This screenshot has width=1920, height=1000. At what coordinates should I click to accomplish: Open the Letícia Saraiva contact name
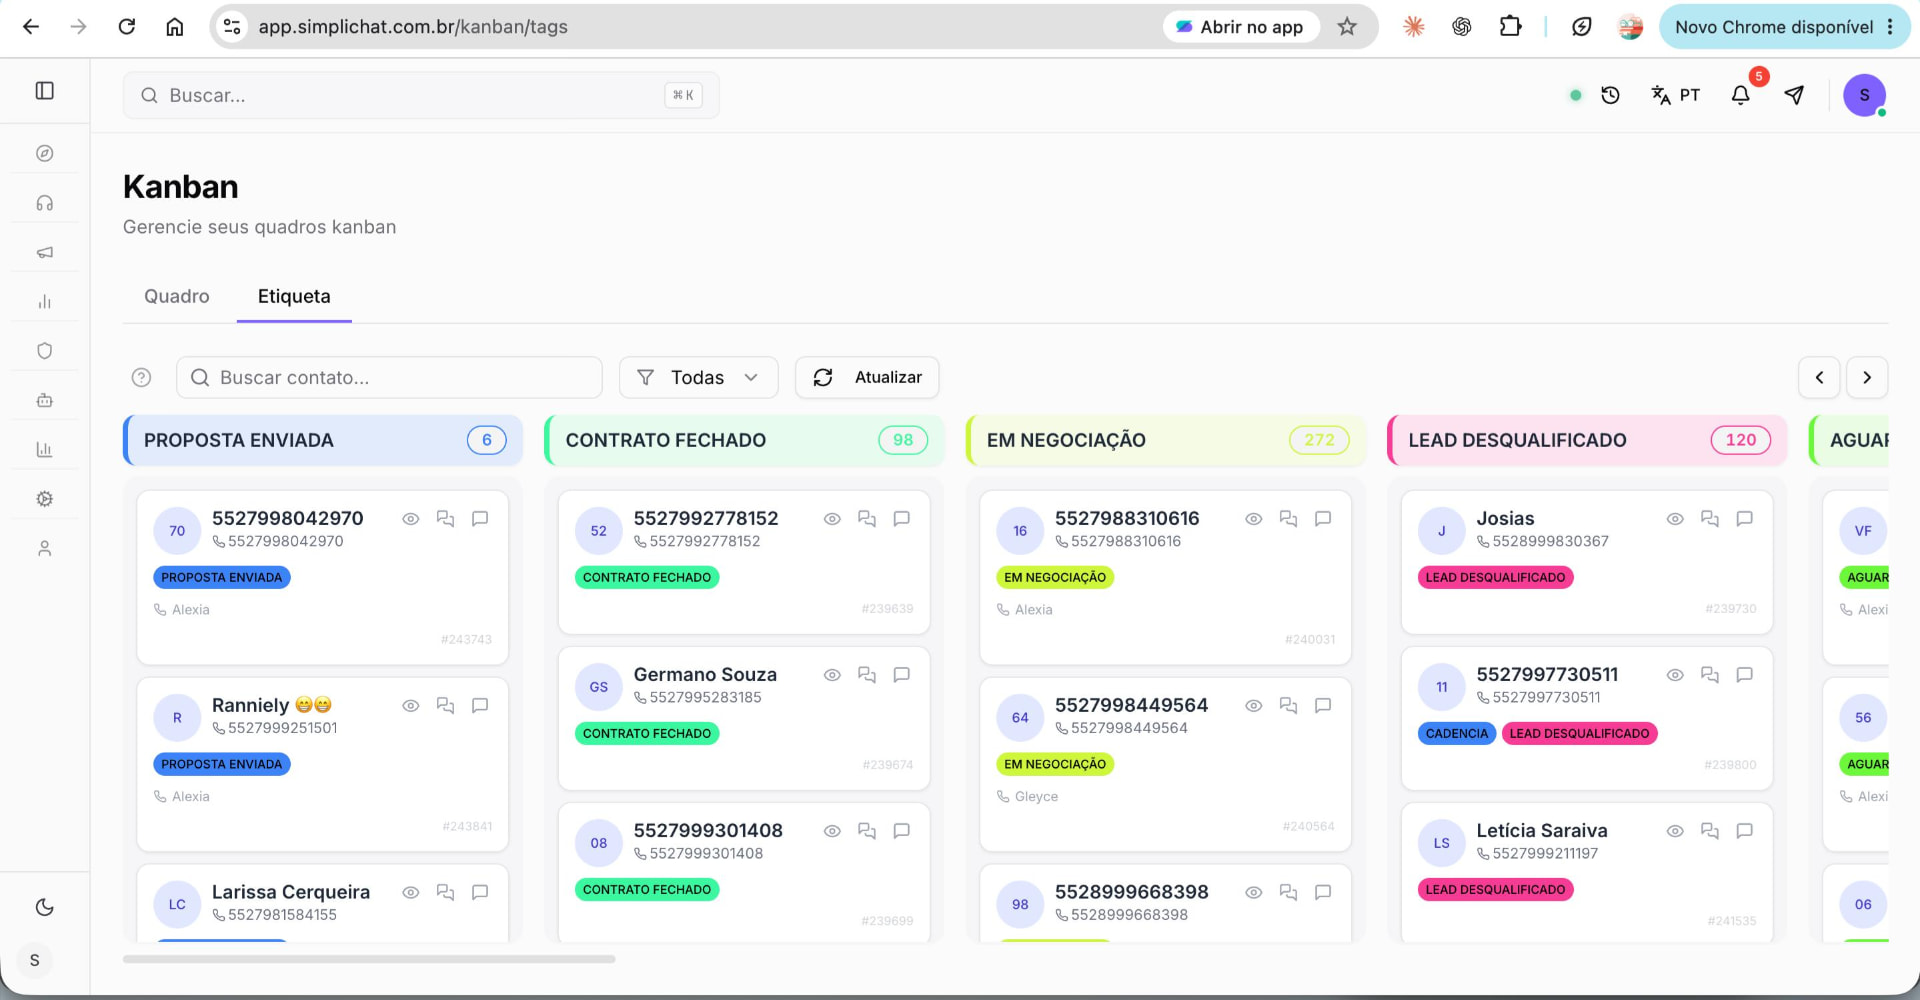[1542, 831]
